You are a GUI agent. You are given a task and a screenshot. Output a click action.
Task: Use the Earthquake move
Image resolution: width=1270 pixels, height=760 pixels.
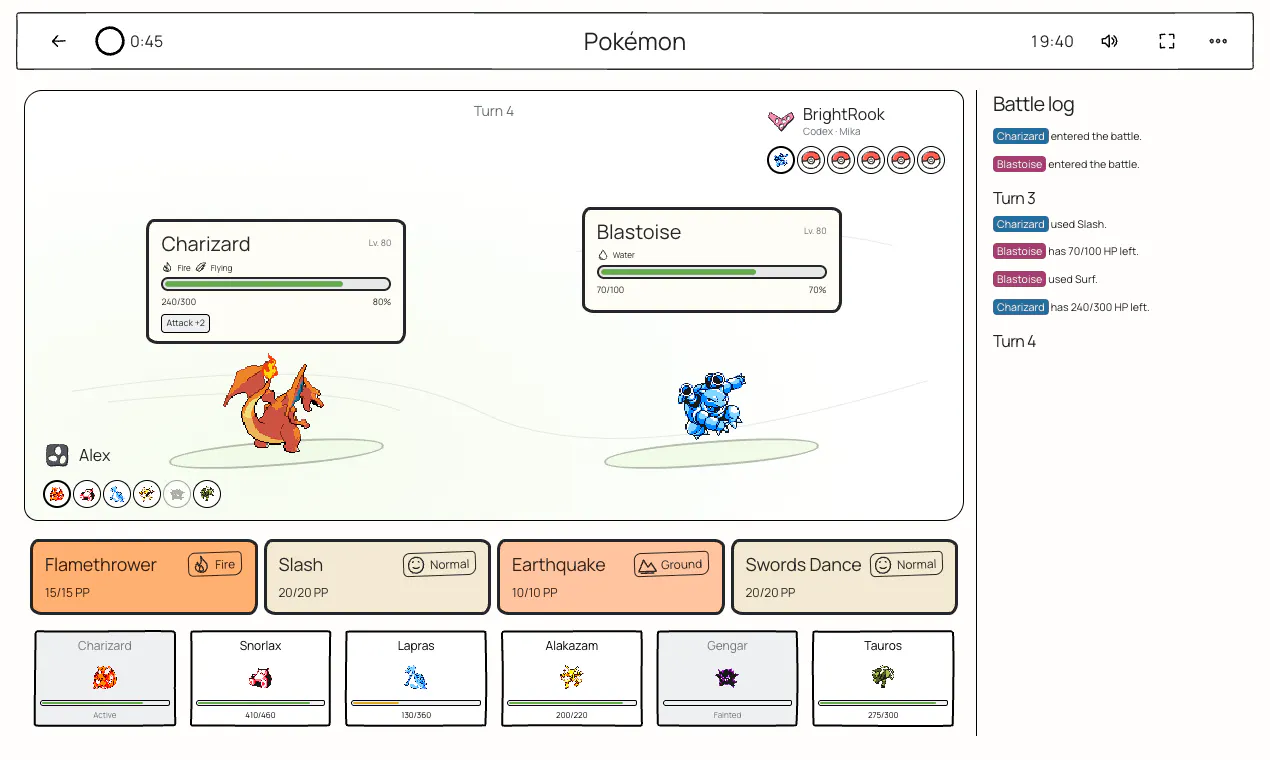click(x=611, y=577)
